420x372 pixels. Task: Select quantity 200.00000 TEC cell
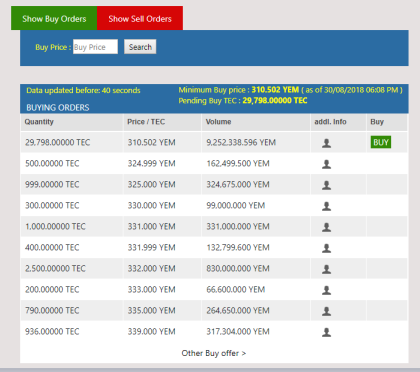72,289
